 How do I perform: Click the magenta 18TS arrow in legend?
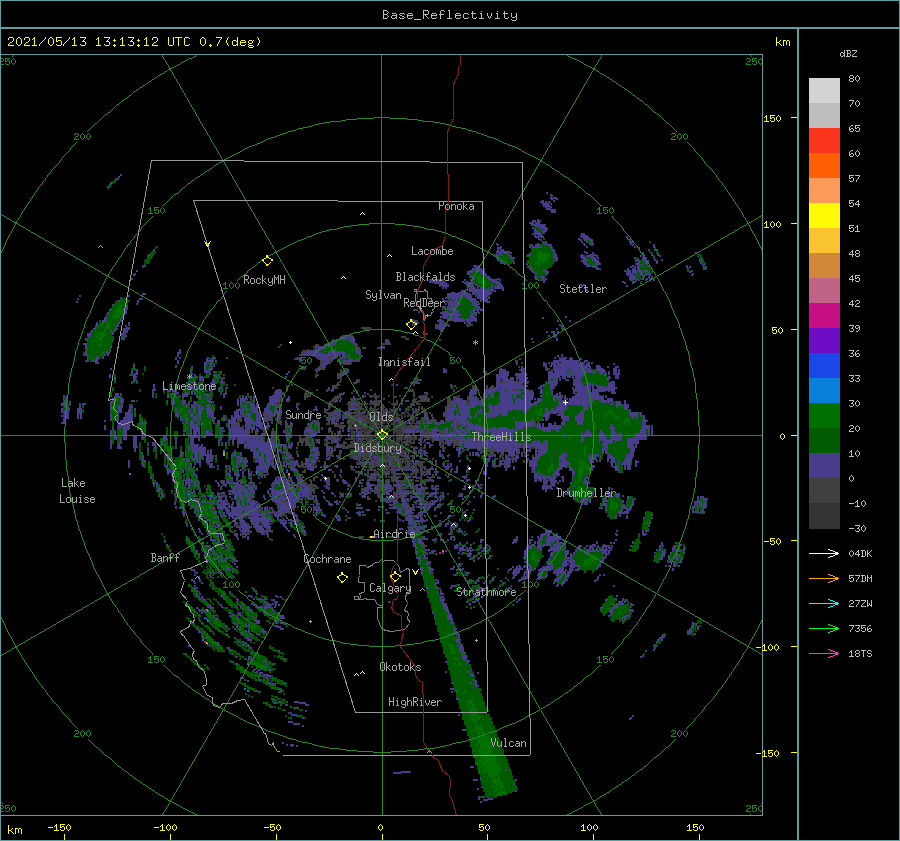click(824, 653)
